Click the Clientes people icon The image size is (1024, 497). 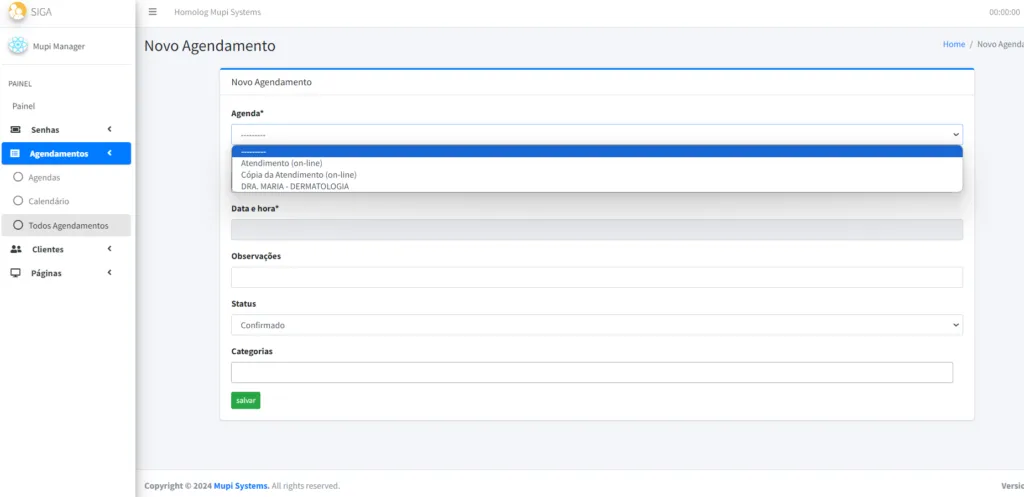16,249
